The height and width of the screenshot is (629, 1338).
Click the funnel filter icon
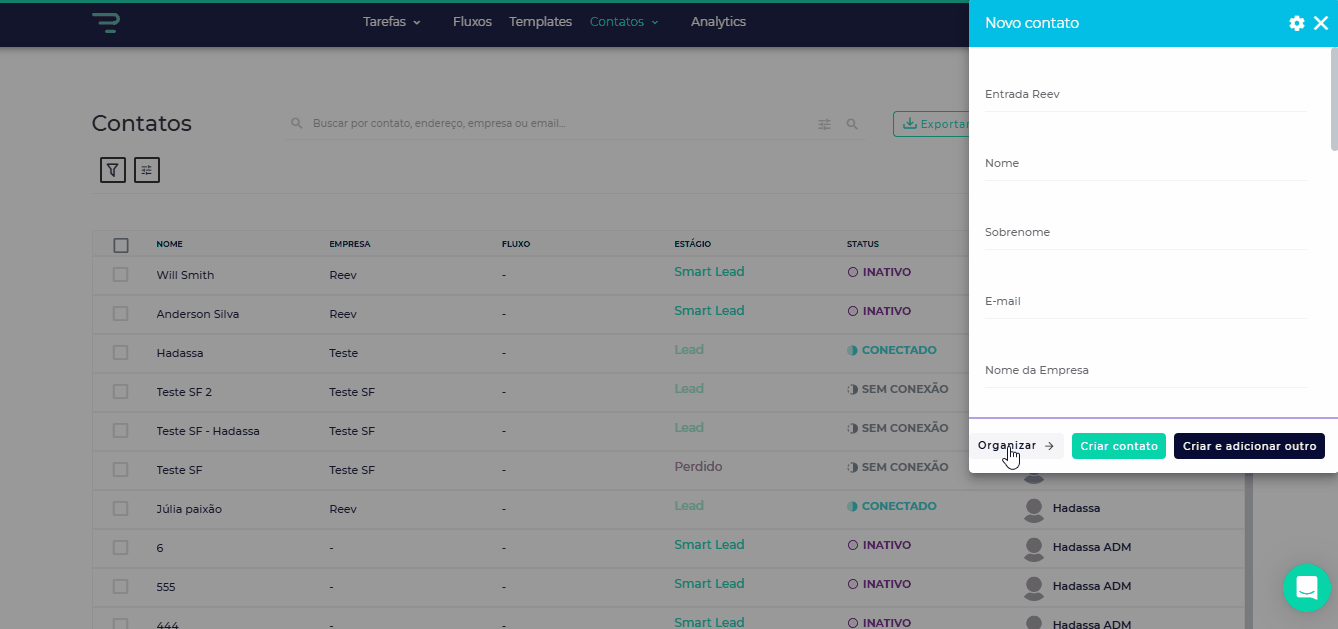(113, 170)
